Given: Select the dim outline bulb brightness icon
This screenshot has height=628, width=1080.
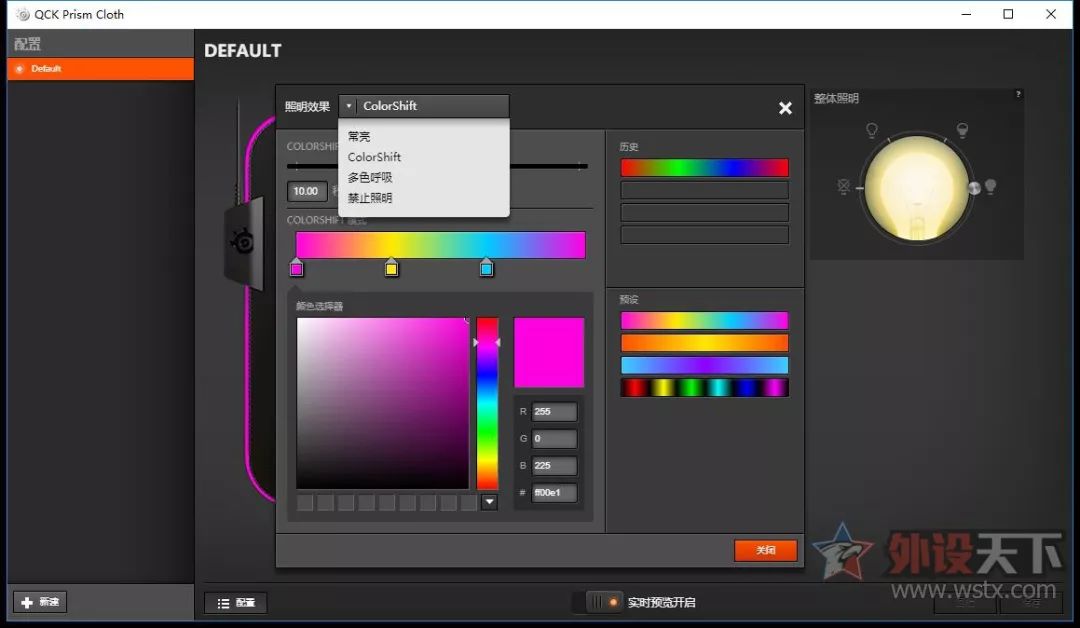Looking at the screenshot, I should pos(871,129).
